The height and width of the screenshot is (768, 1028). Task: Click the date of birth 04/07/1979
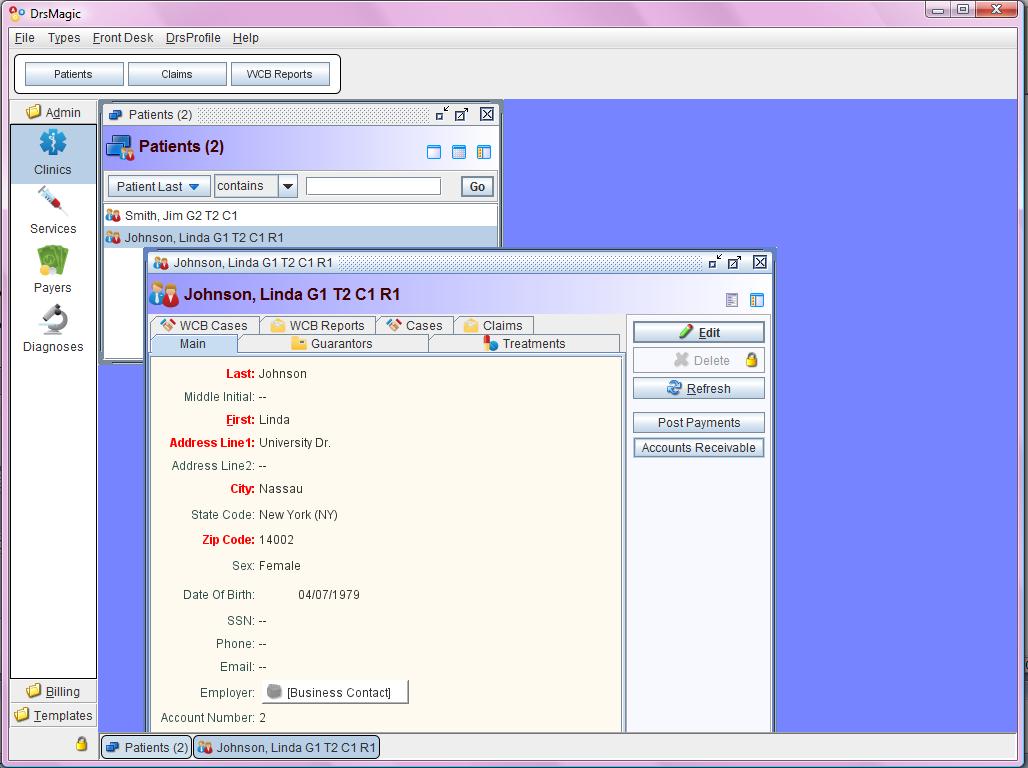coord(328,595)
